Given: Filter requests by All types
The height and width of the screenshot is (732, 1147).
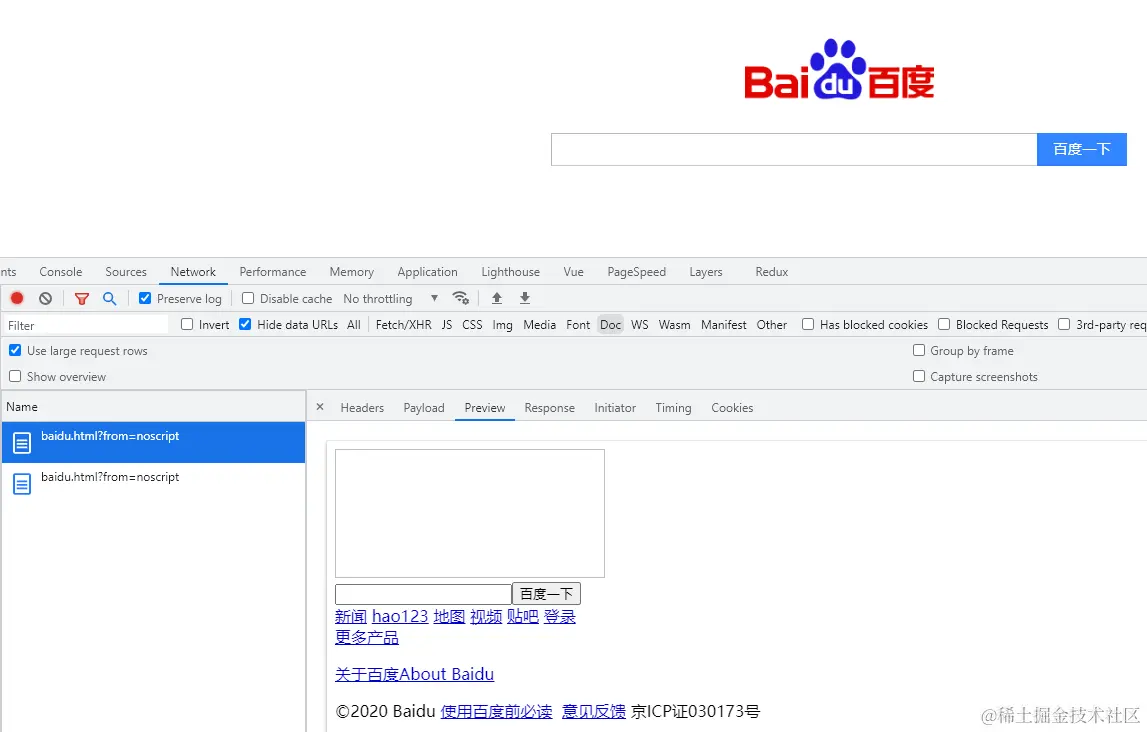Looking at the screenshot, I should [x=354, y=324].
